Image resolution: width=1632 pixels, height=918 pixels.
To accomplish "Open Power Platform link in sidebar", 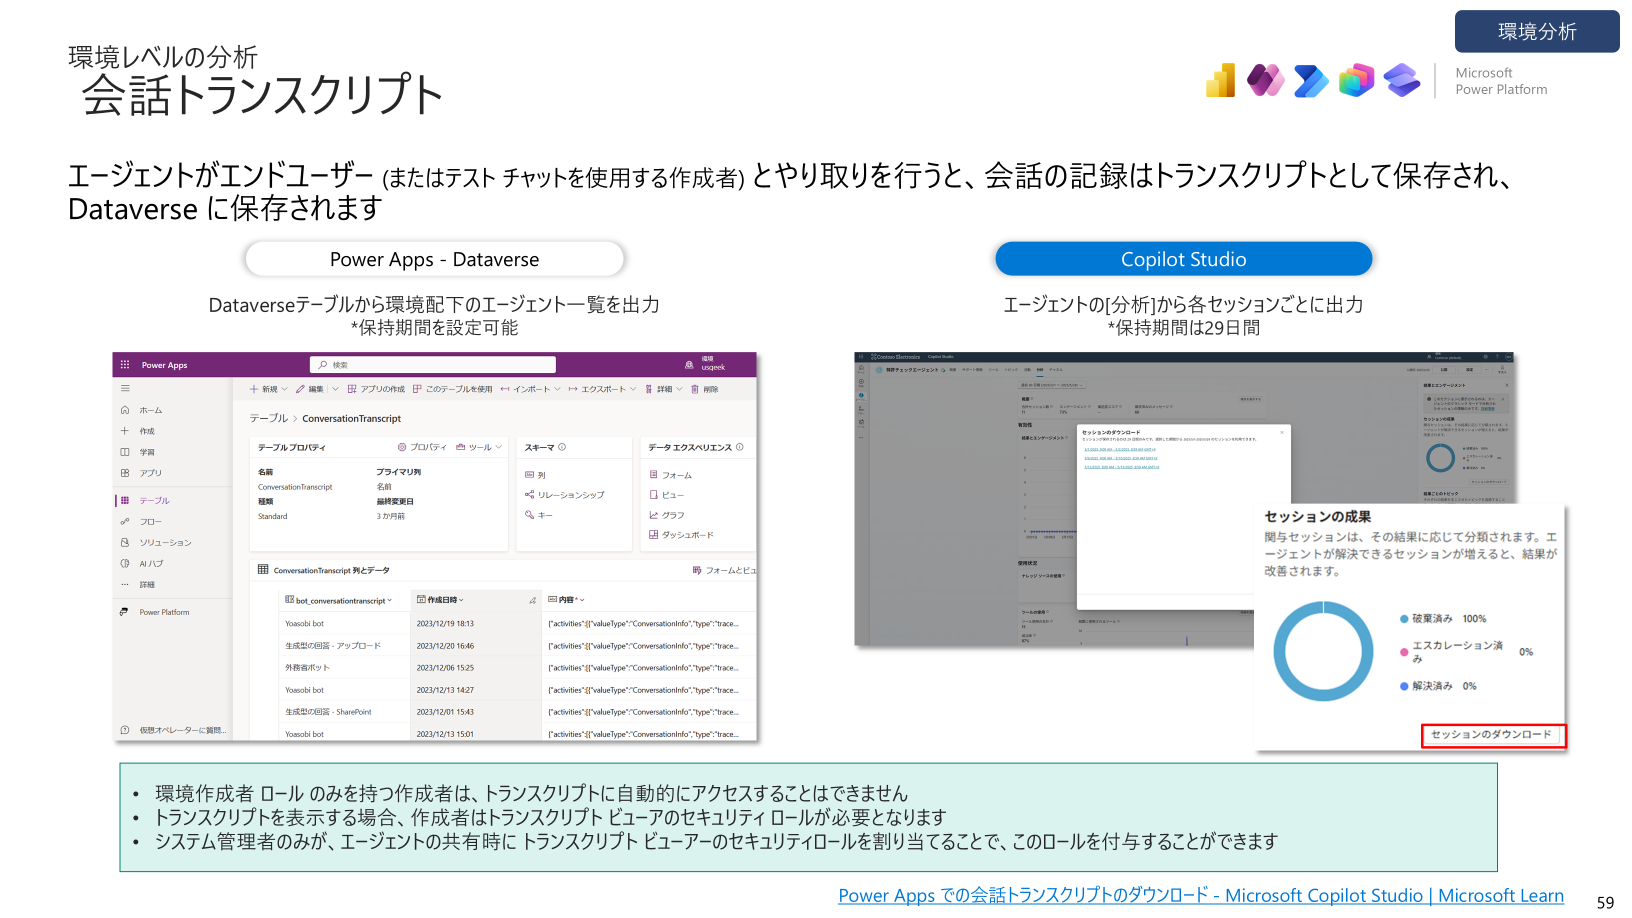I will [155, 612].
